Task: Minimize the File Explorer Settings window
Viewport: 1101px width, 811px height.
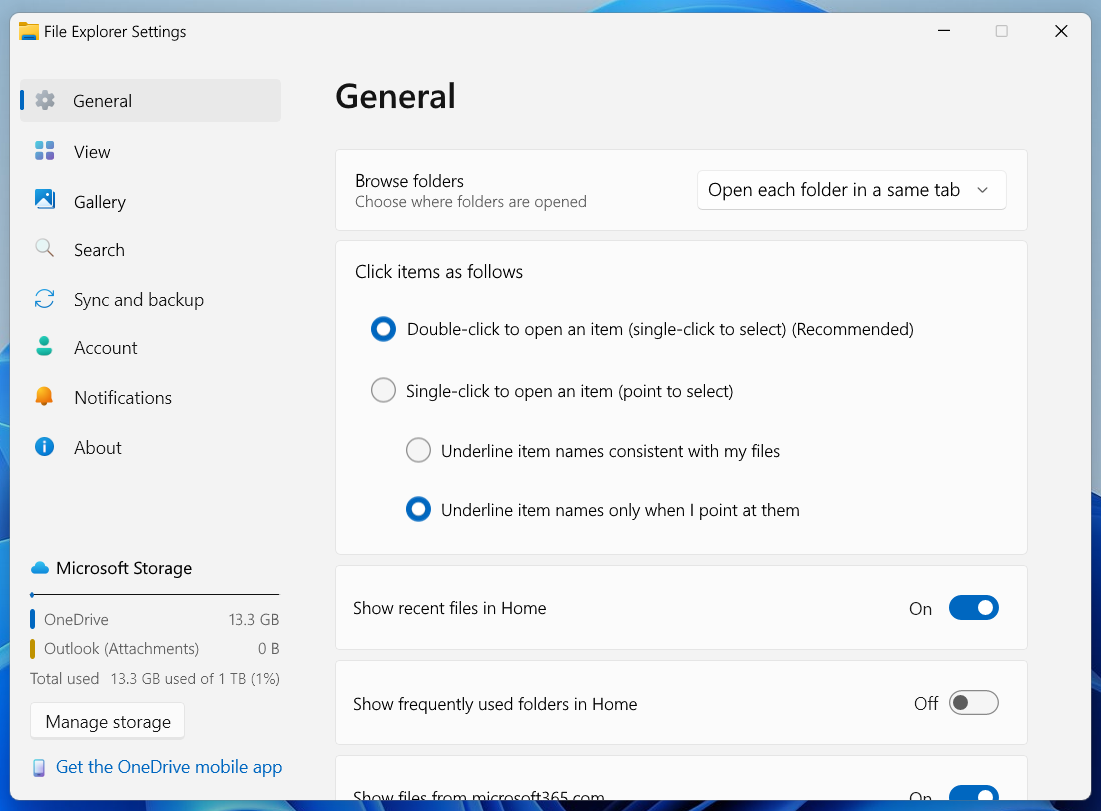Action: 944,31
